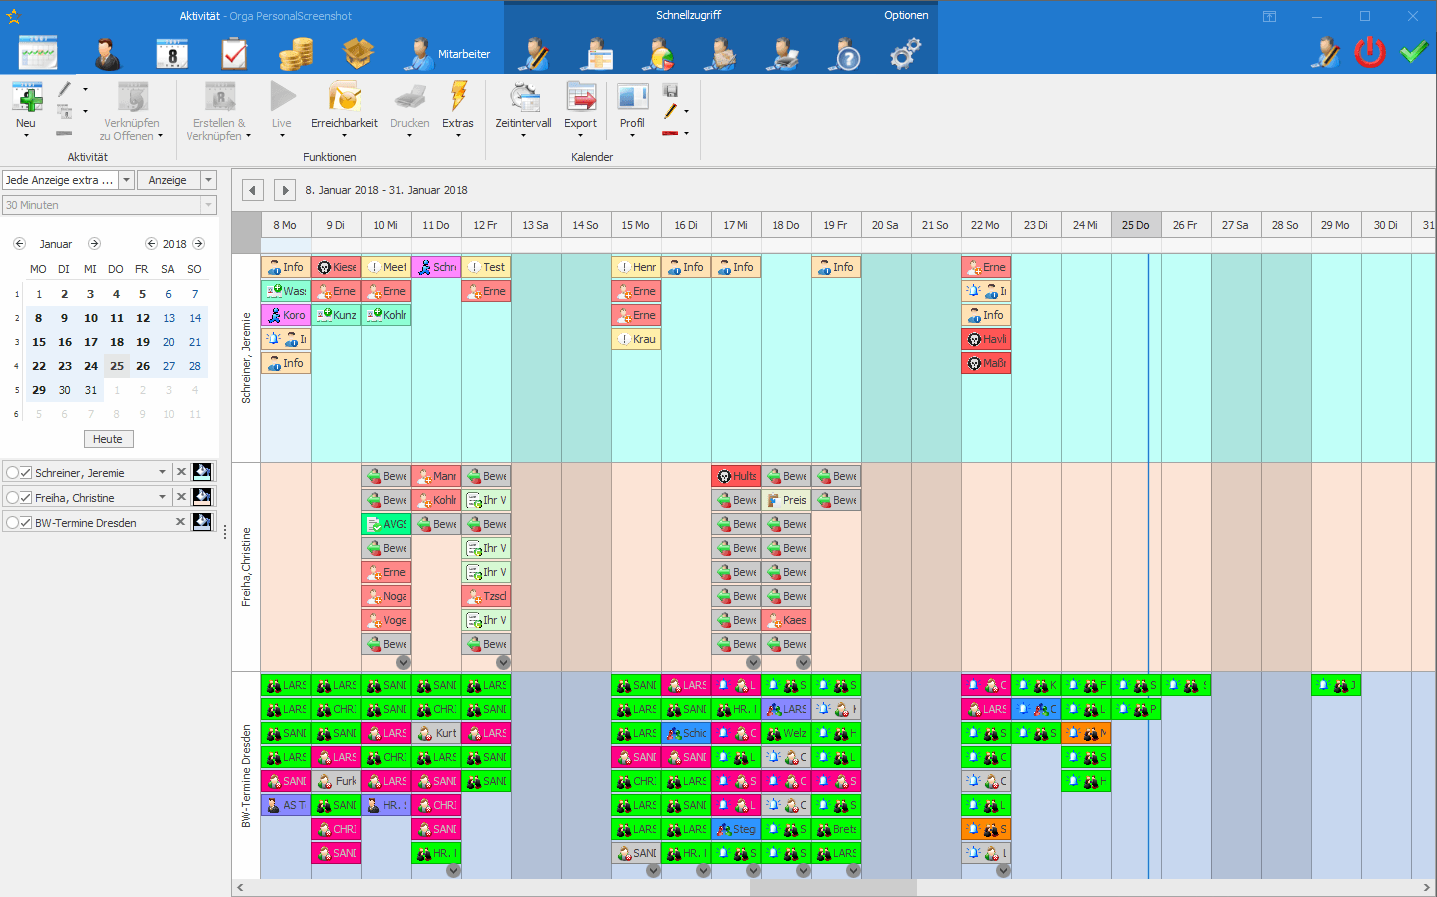This screenshot has height=897, width=1437.
Task: Click the green checkmark icon at top right
Action: [1413, 52]
